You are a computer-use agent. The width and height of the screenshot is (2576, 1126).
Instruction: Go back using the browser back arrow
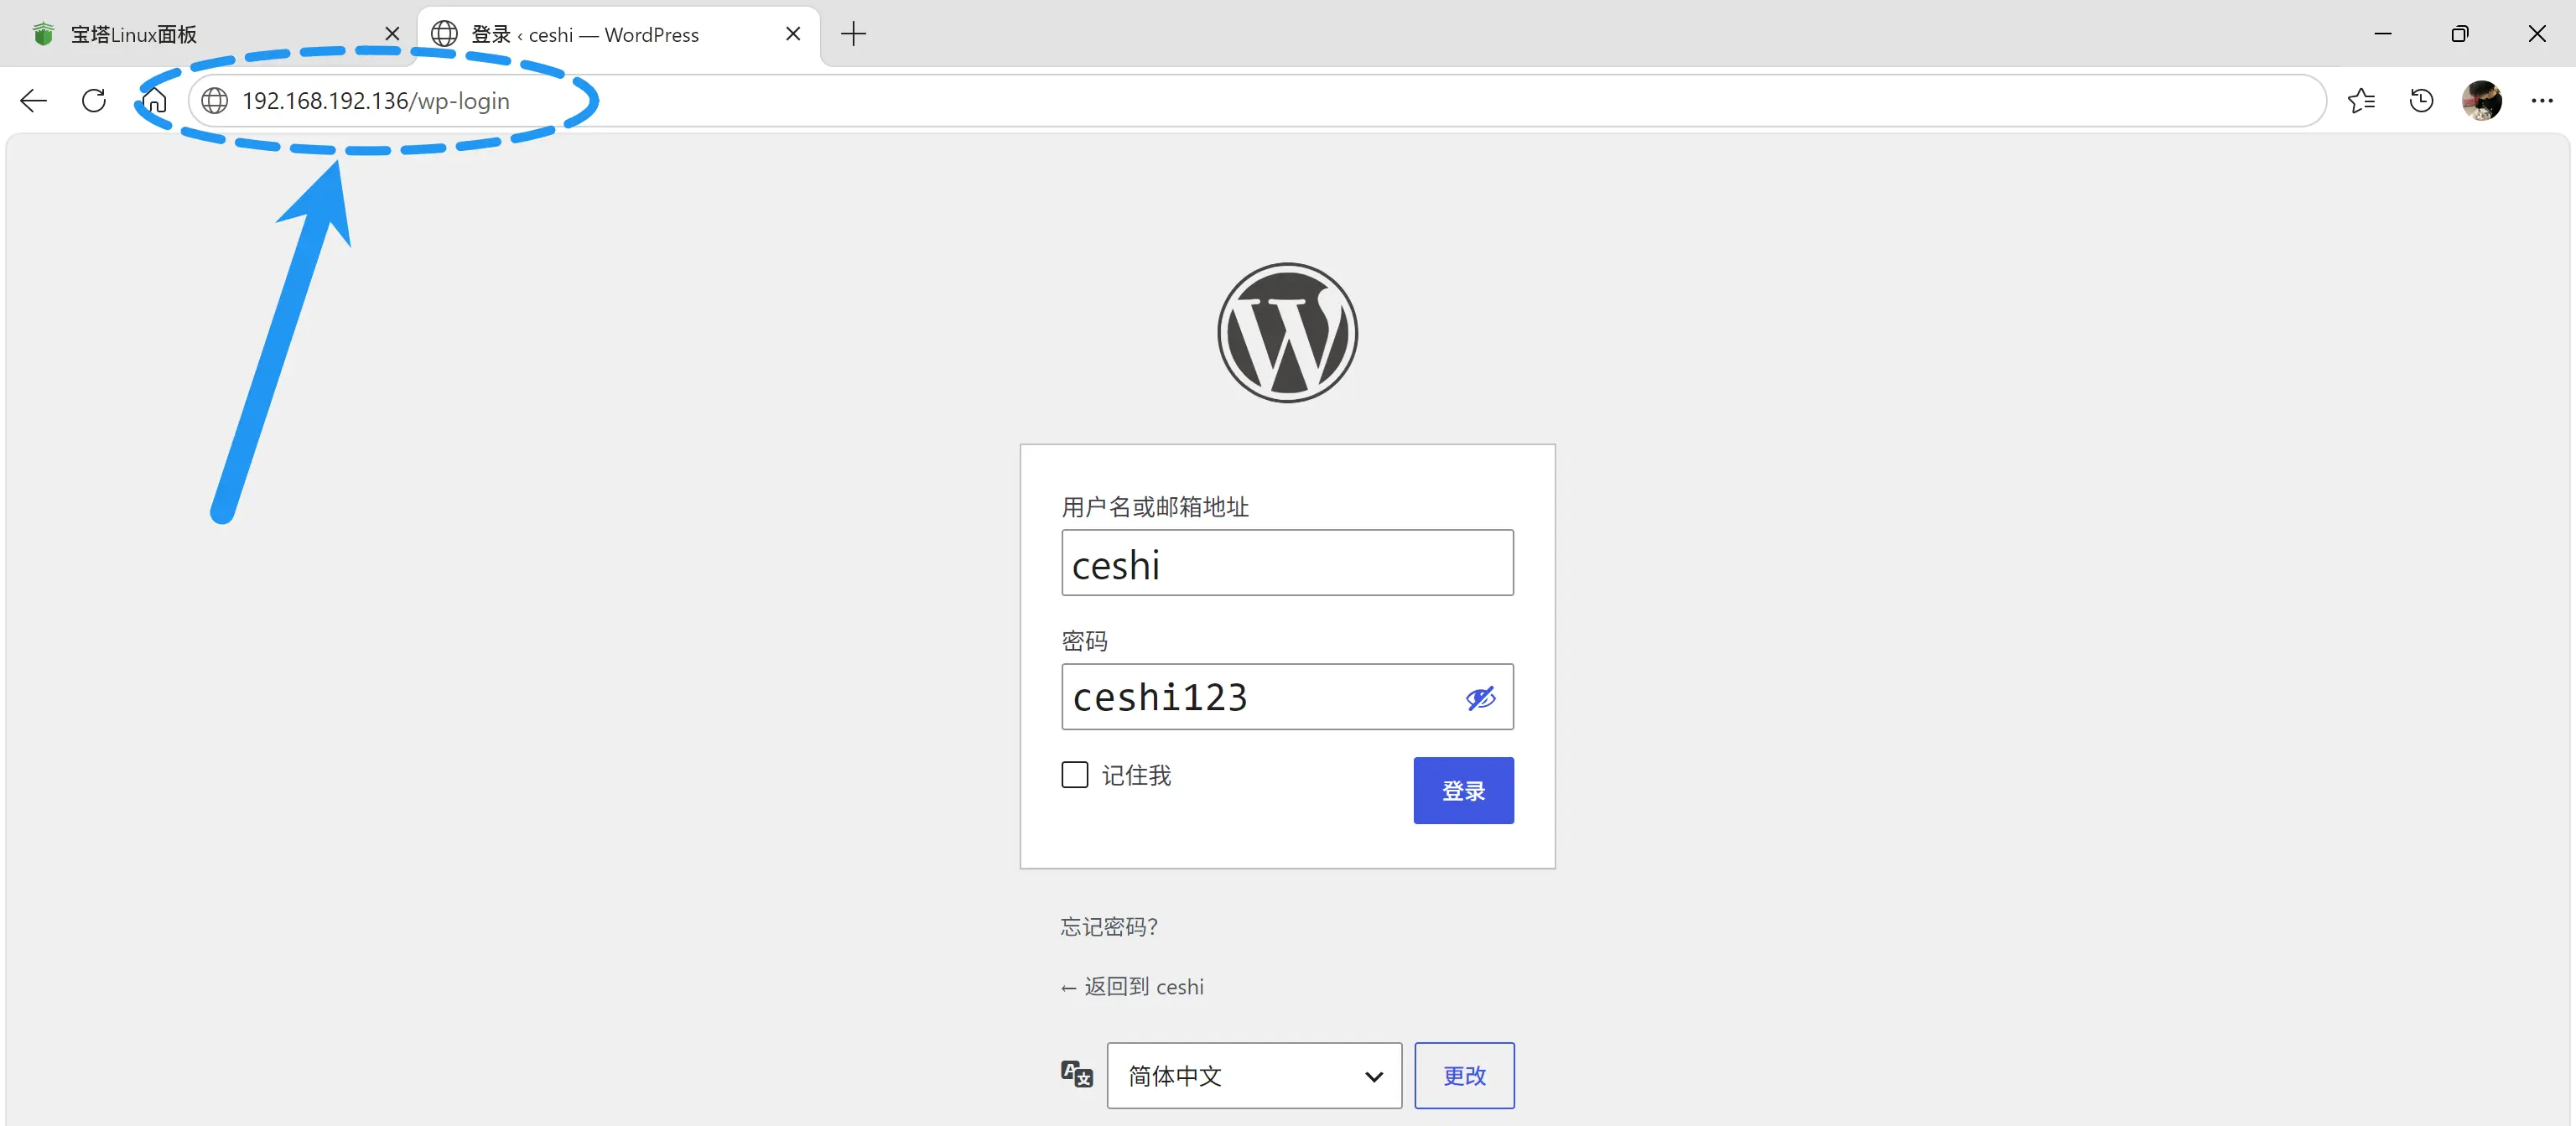point(34,101)
